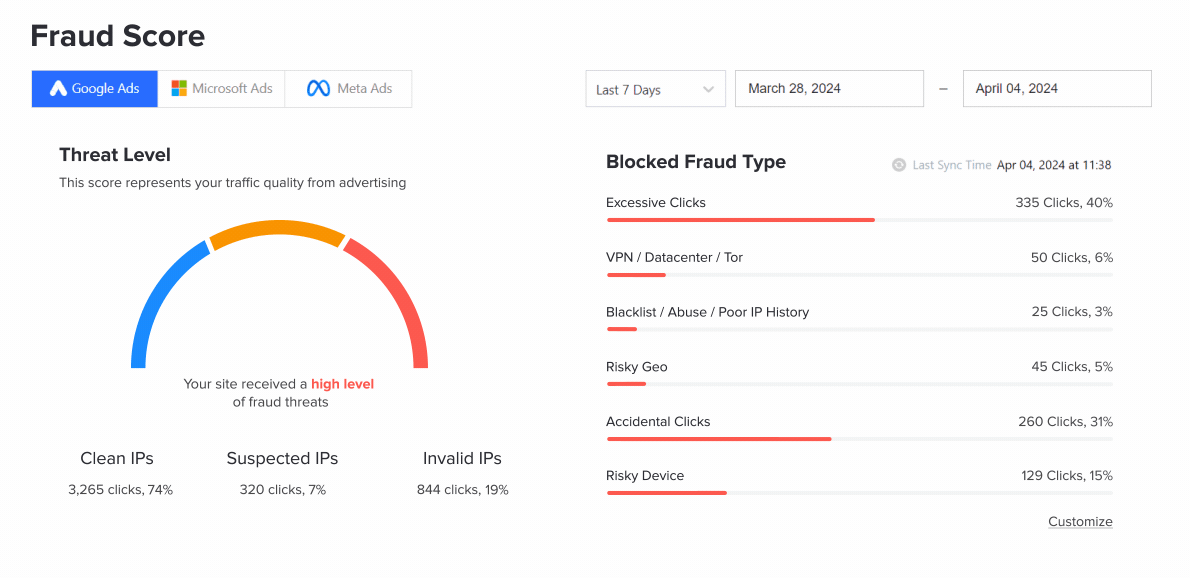The height and width of the screenshot is (578, 1190).
Task: Click the Excessive Clicks progress bar
Action: (x=740, y=219)
